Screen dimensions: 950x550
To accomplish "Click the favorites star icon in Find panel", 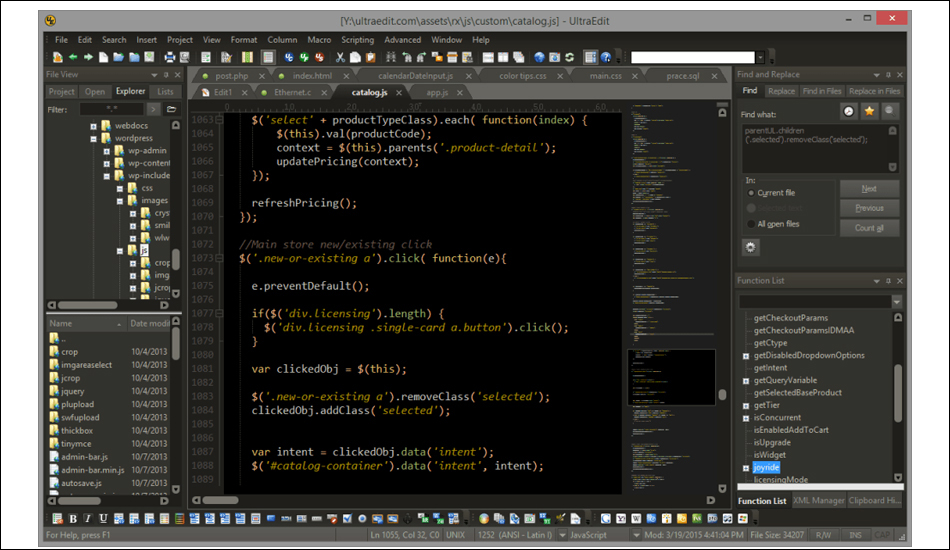I will point(869,111).
